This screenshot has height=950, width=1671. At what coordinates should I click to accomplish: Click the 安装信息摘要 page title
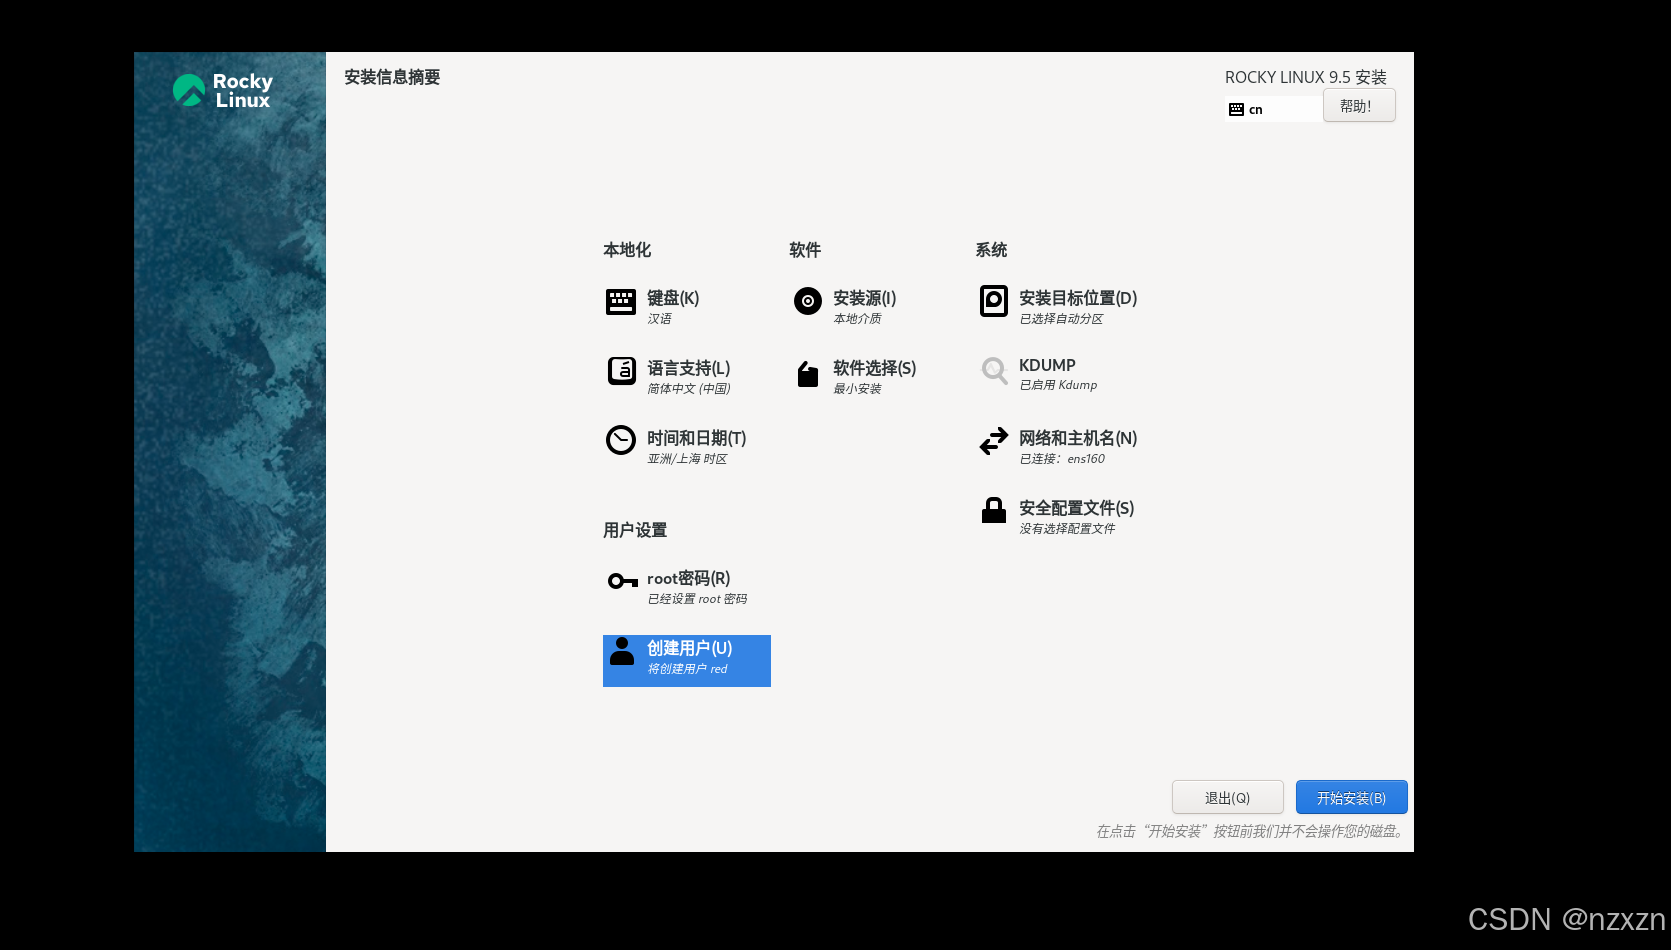[x=392, y=77]
